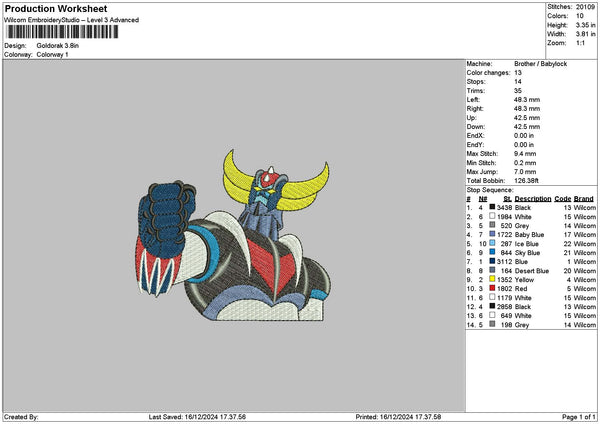Screen dimensions: 600x424
Task: Click stitch count '1352' in stop 9
Action: pyautogui.click(x=504, y=280)
